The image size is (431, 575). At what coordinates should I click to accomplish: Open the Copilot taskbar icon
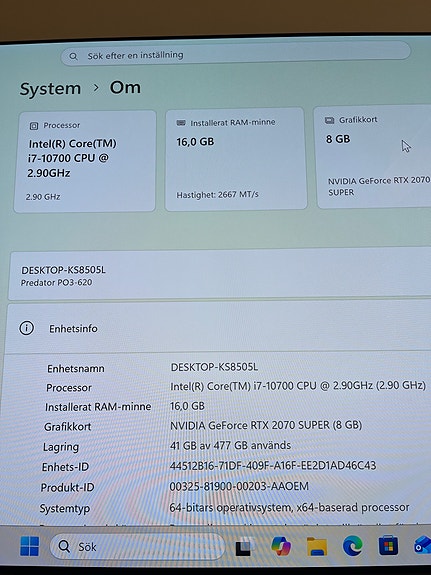point(281,546)
